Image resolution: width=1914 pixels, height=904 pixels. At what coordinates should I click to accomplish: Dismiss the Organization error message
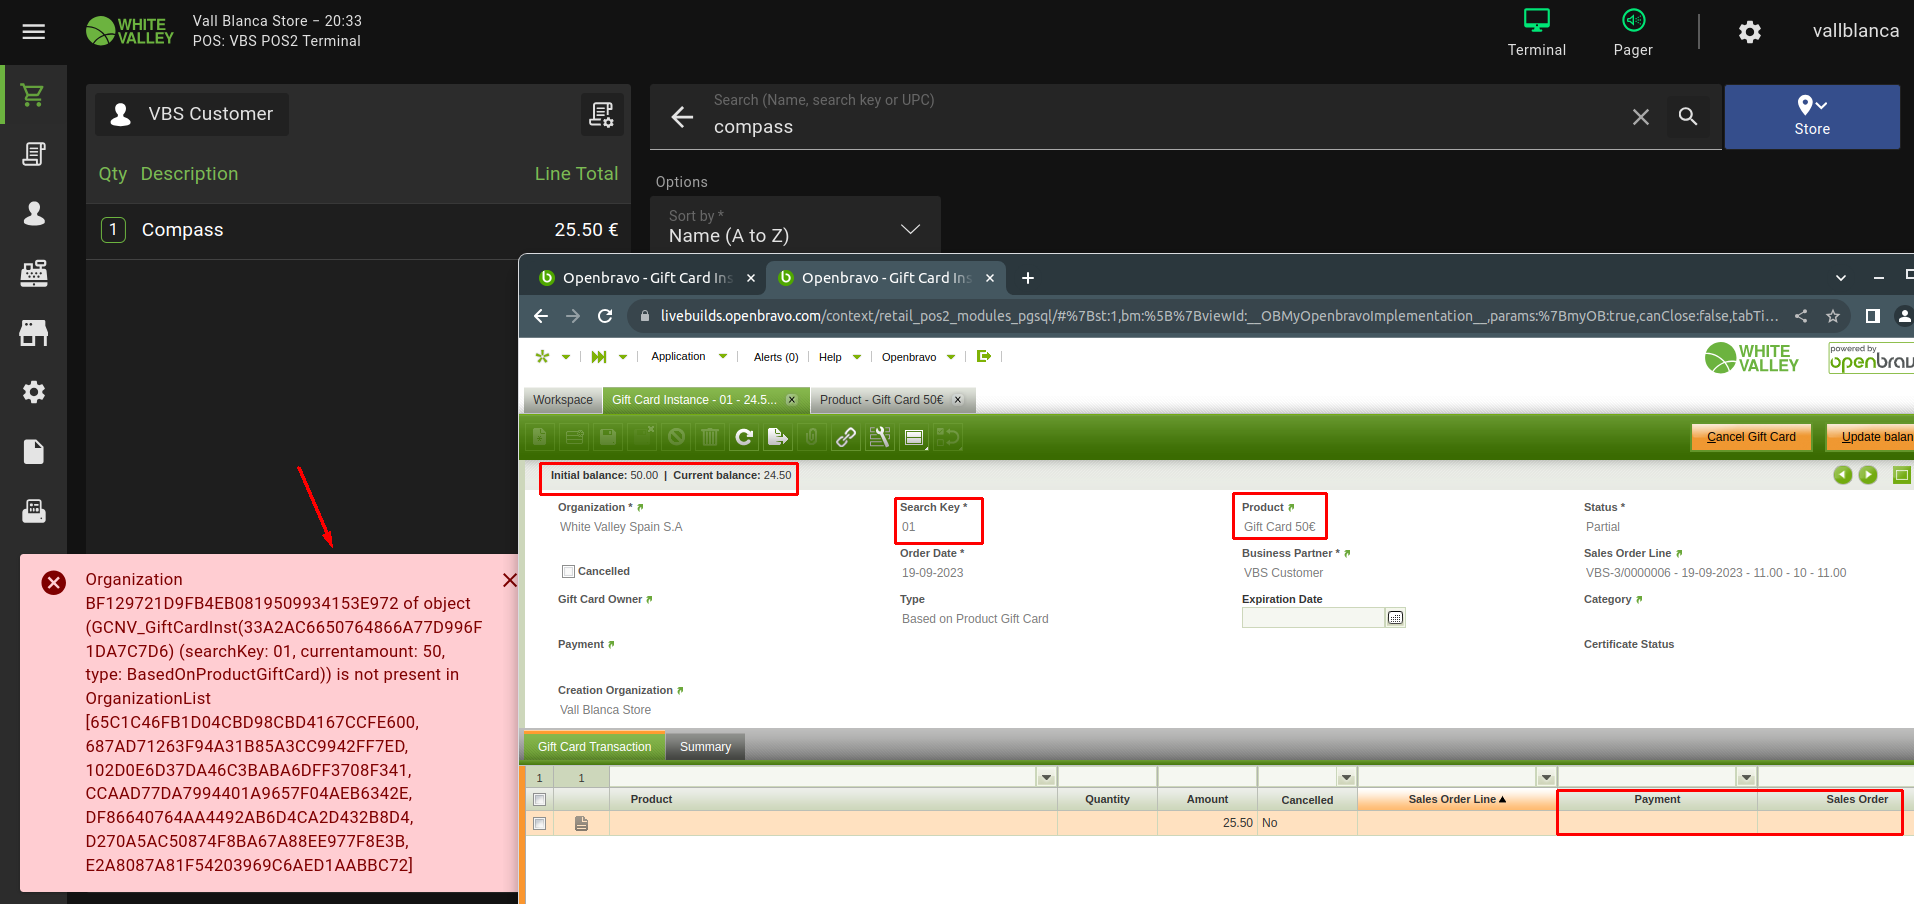(x=509, y=580)
